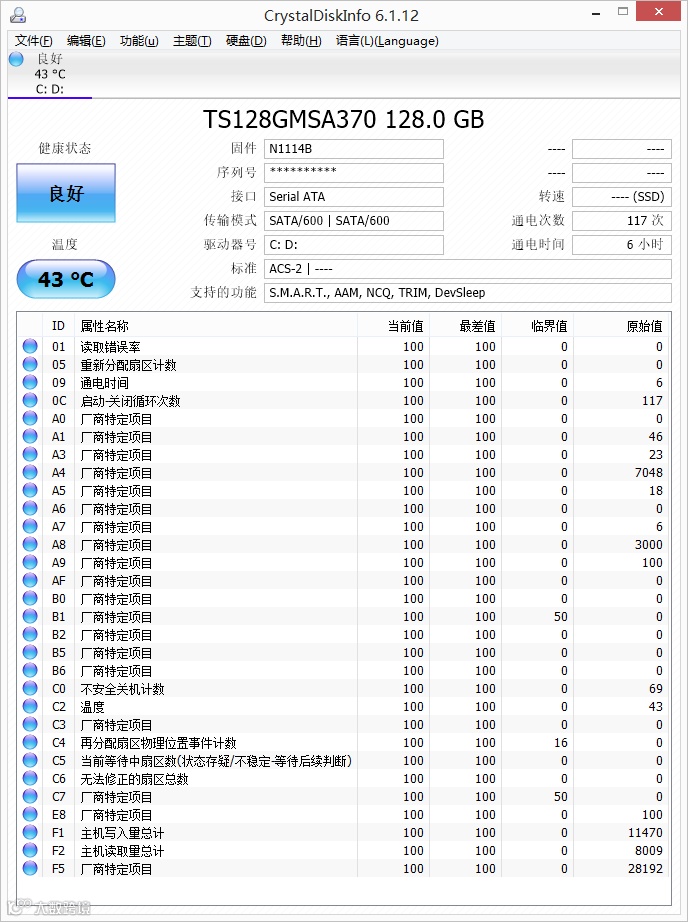The height and width of the screenshot is (922, 688).
Task: Click the CrystalDiskInfo title bar app icon
Action: 19,15
